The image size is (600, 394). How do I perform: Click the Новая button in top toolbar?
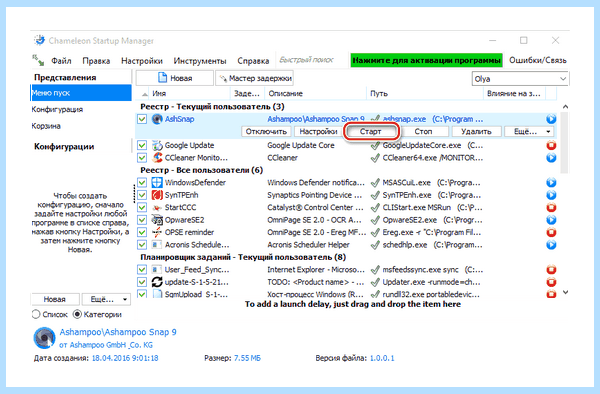[x=174, y=78]
